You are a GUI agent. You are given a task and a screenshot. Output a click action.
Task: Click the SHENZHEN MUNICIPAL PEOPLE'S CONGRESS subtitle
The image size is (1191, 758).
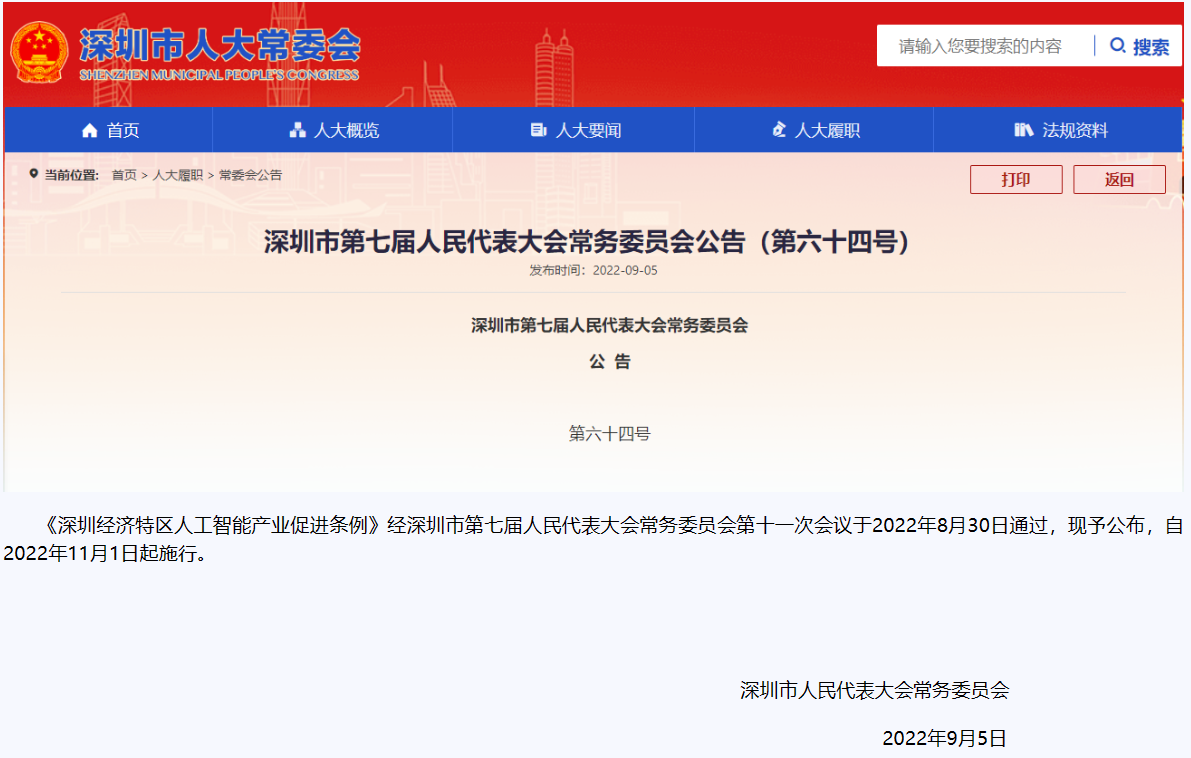219,74
